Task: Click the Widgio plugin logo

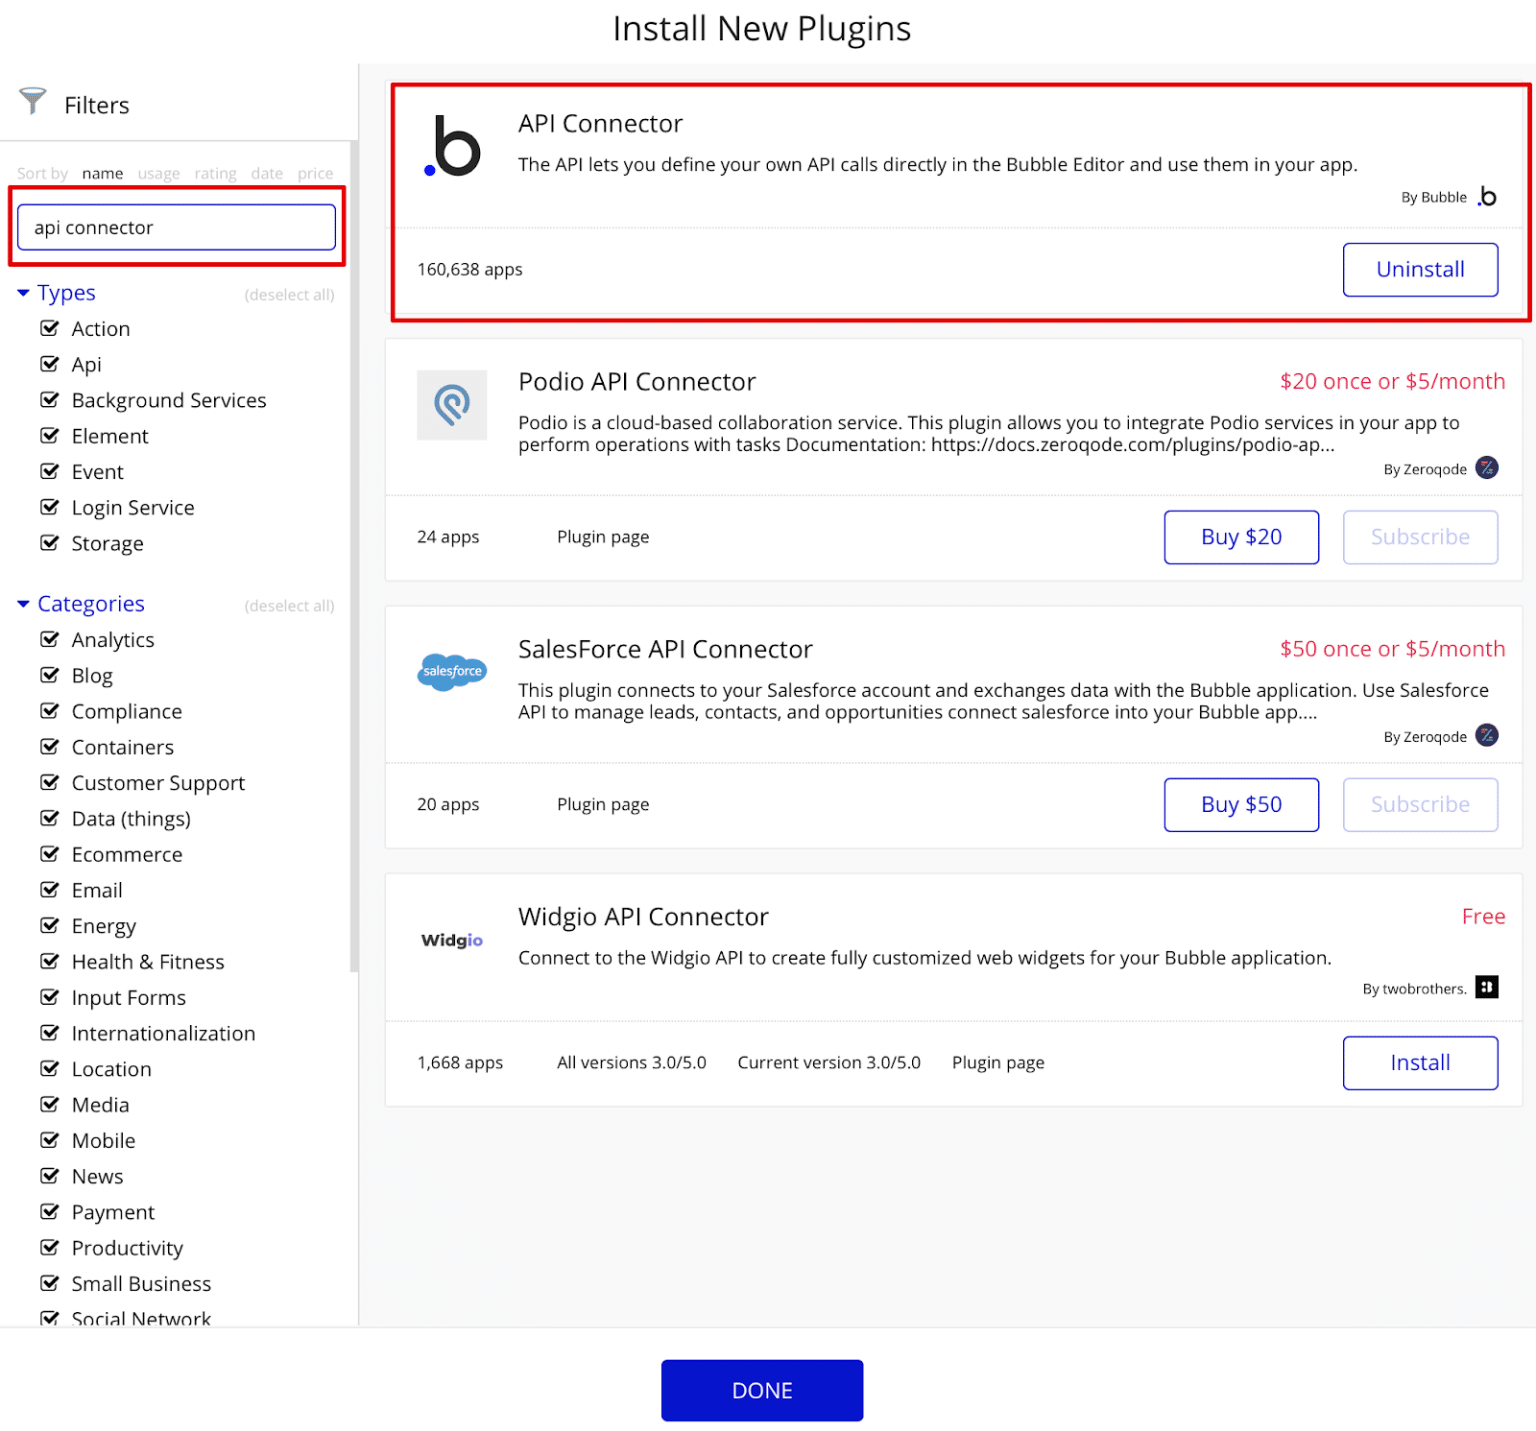Action: [452, 940]
